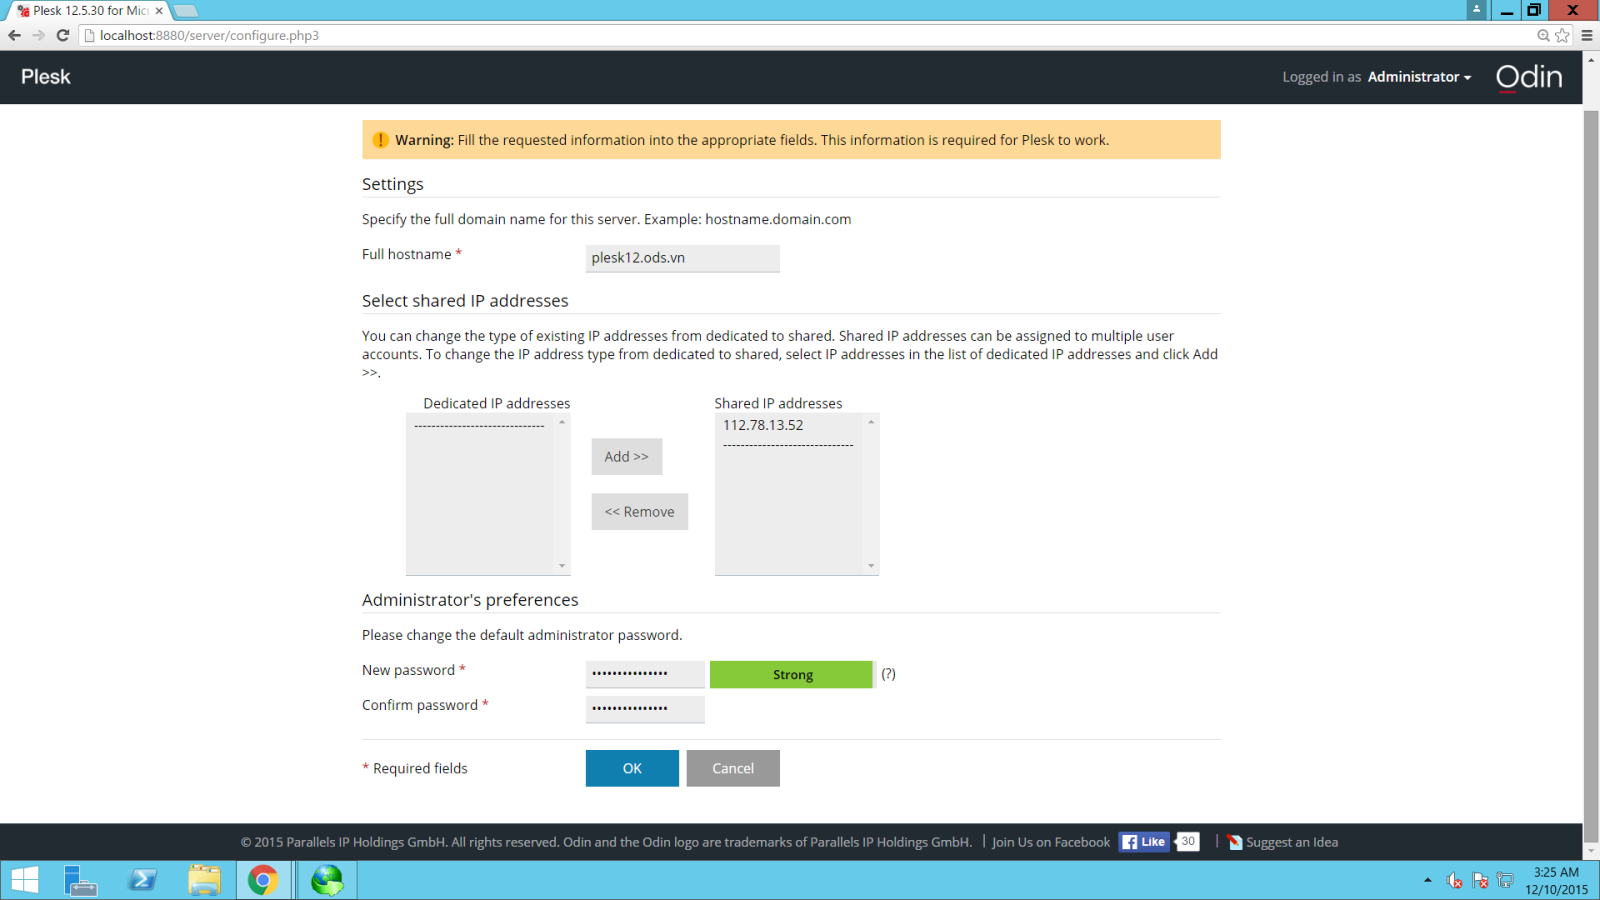
Task: Click the warning exclamation icon
Action: [380, 140]
